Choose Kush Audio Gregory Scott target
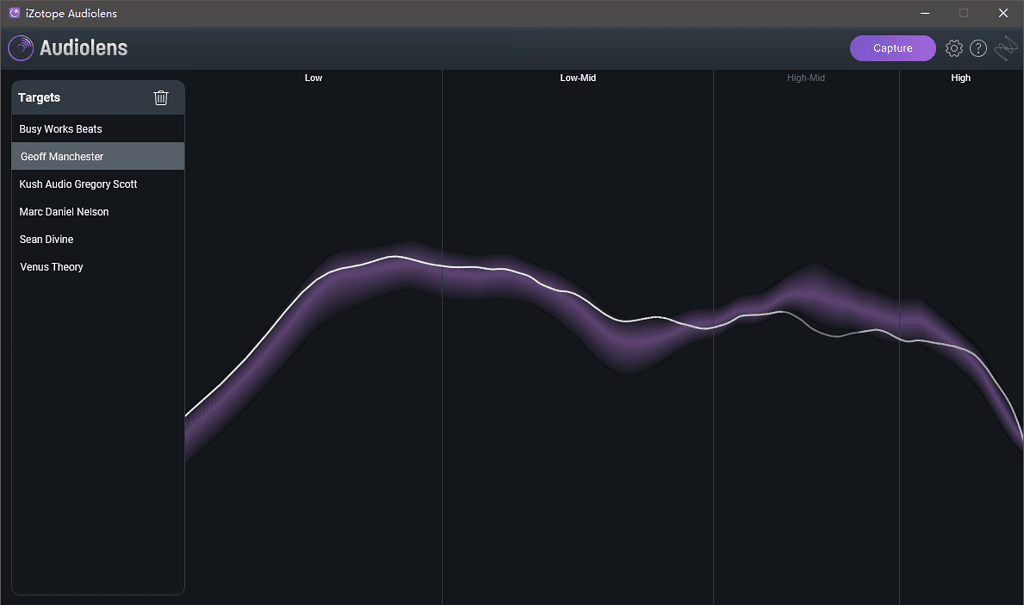 (78, 185)
